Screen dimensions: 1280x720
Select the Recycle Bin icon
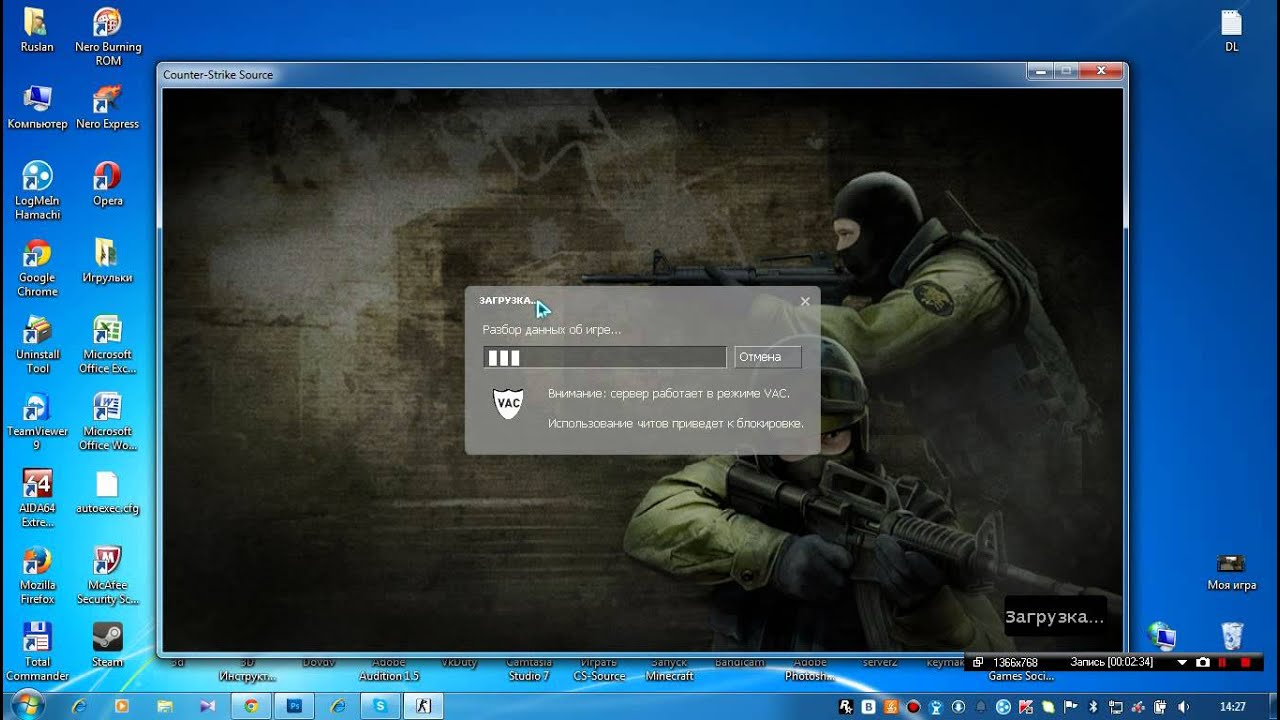click(1233, 636)
